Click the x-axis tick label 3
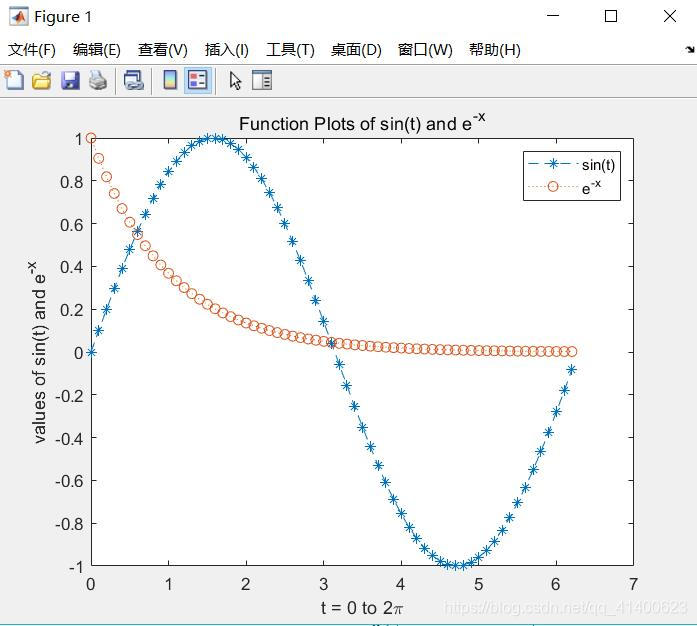 [323, 584]
